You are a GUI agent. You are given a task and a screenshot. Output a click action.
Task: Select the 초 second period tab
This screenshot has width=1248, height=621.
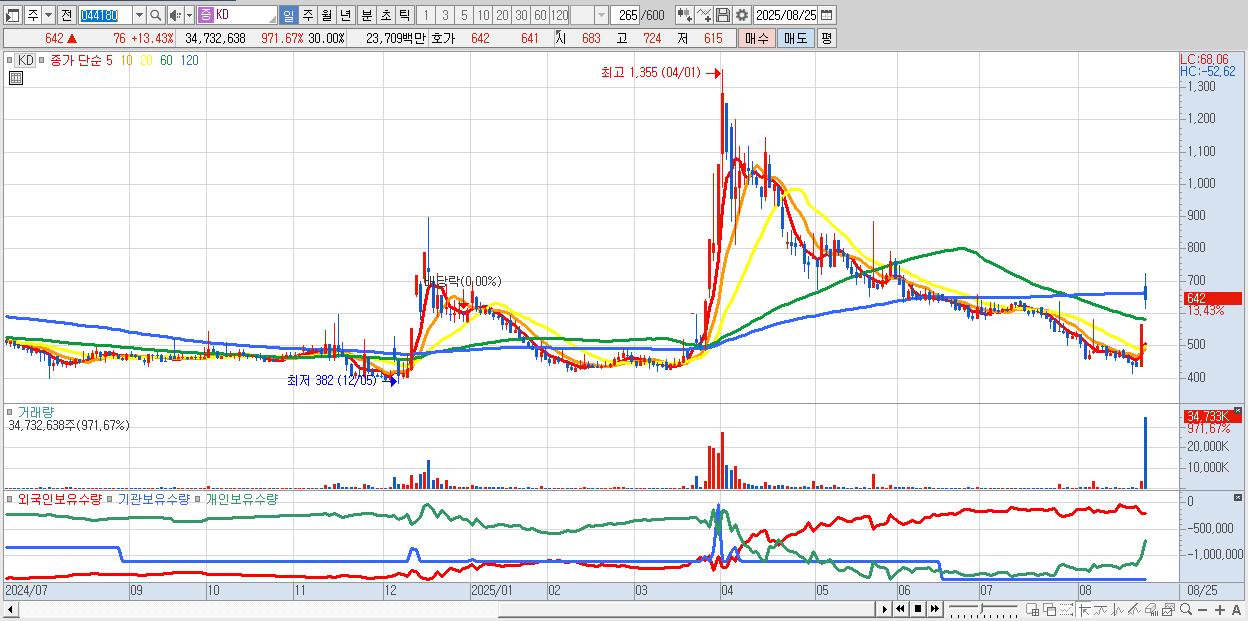coord(385,15)
